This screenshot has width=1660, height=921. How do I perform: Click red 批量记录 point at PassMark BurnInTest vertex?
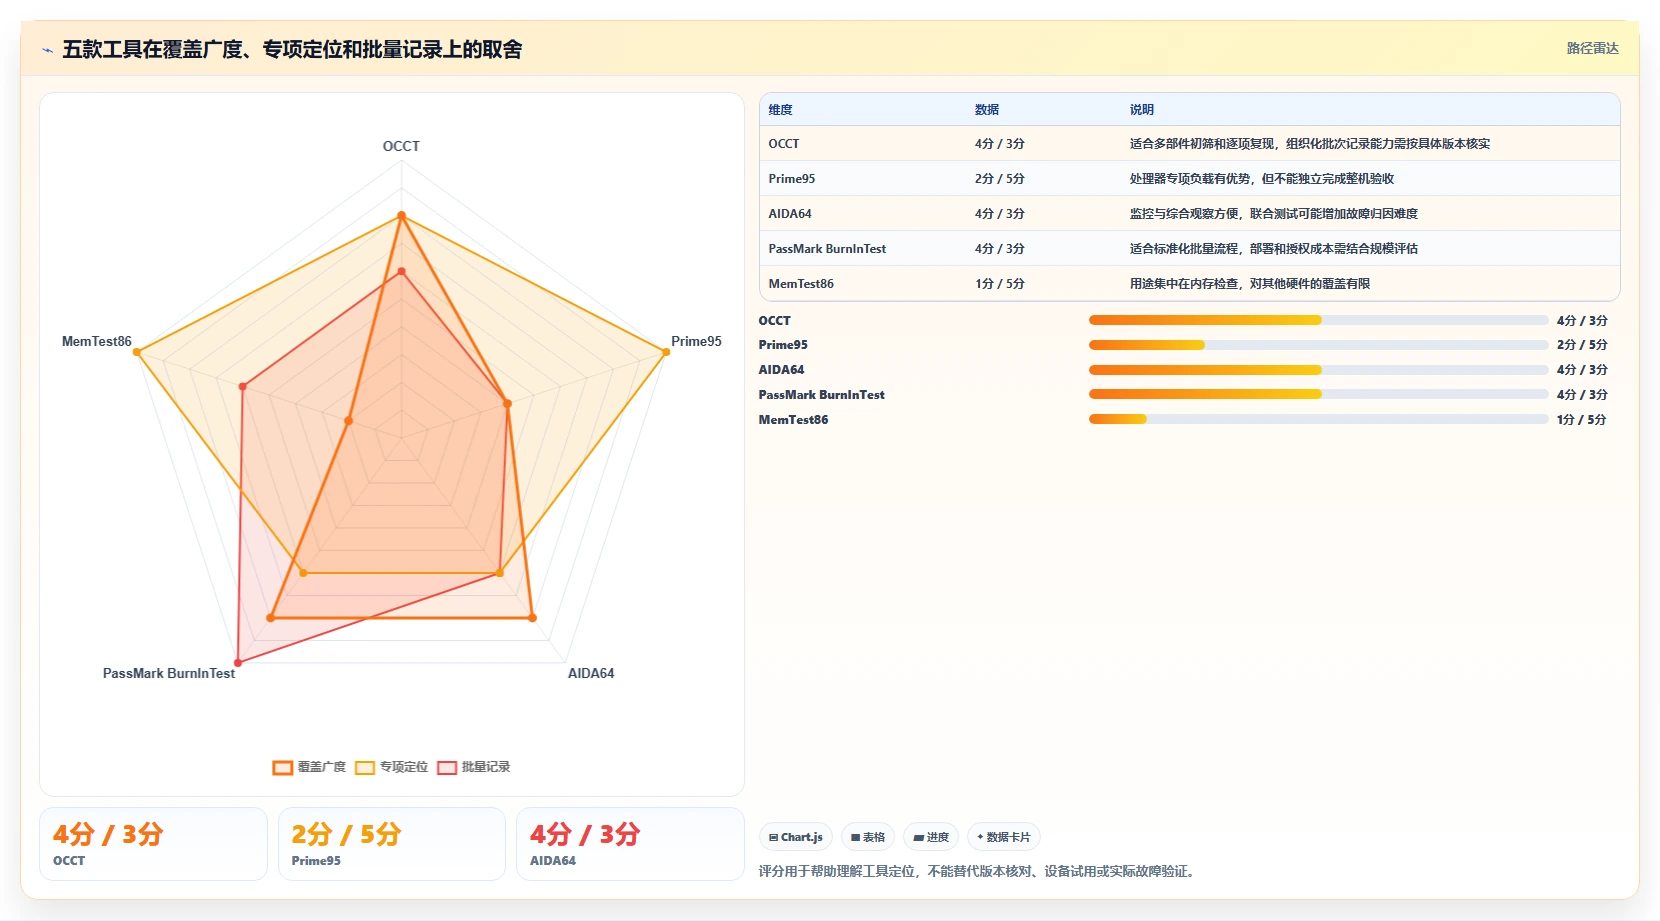pos(238,663)
